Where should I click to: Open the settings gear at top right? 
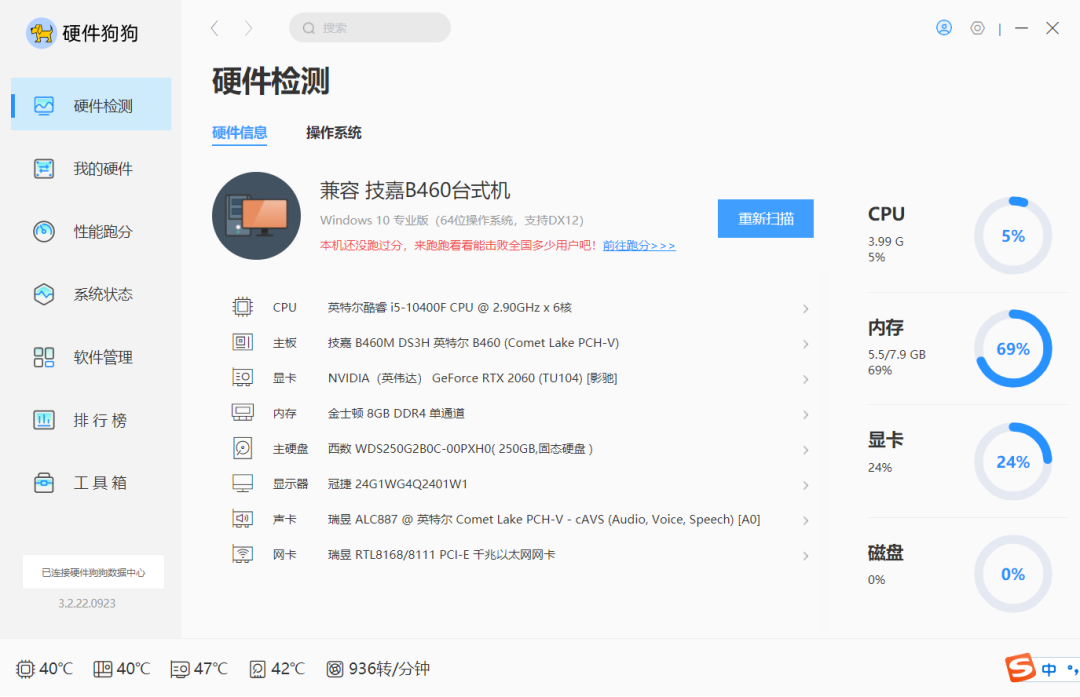click(977, 27)
